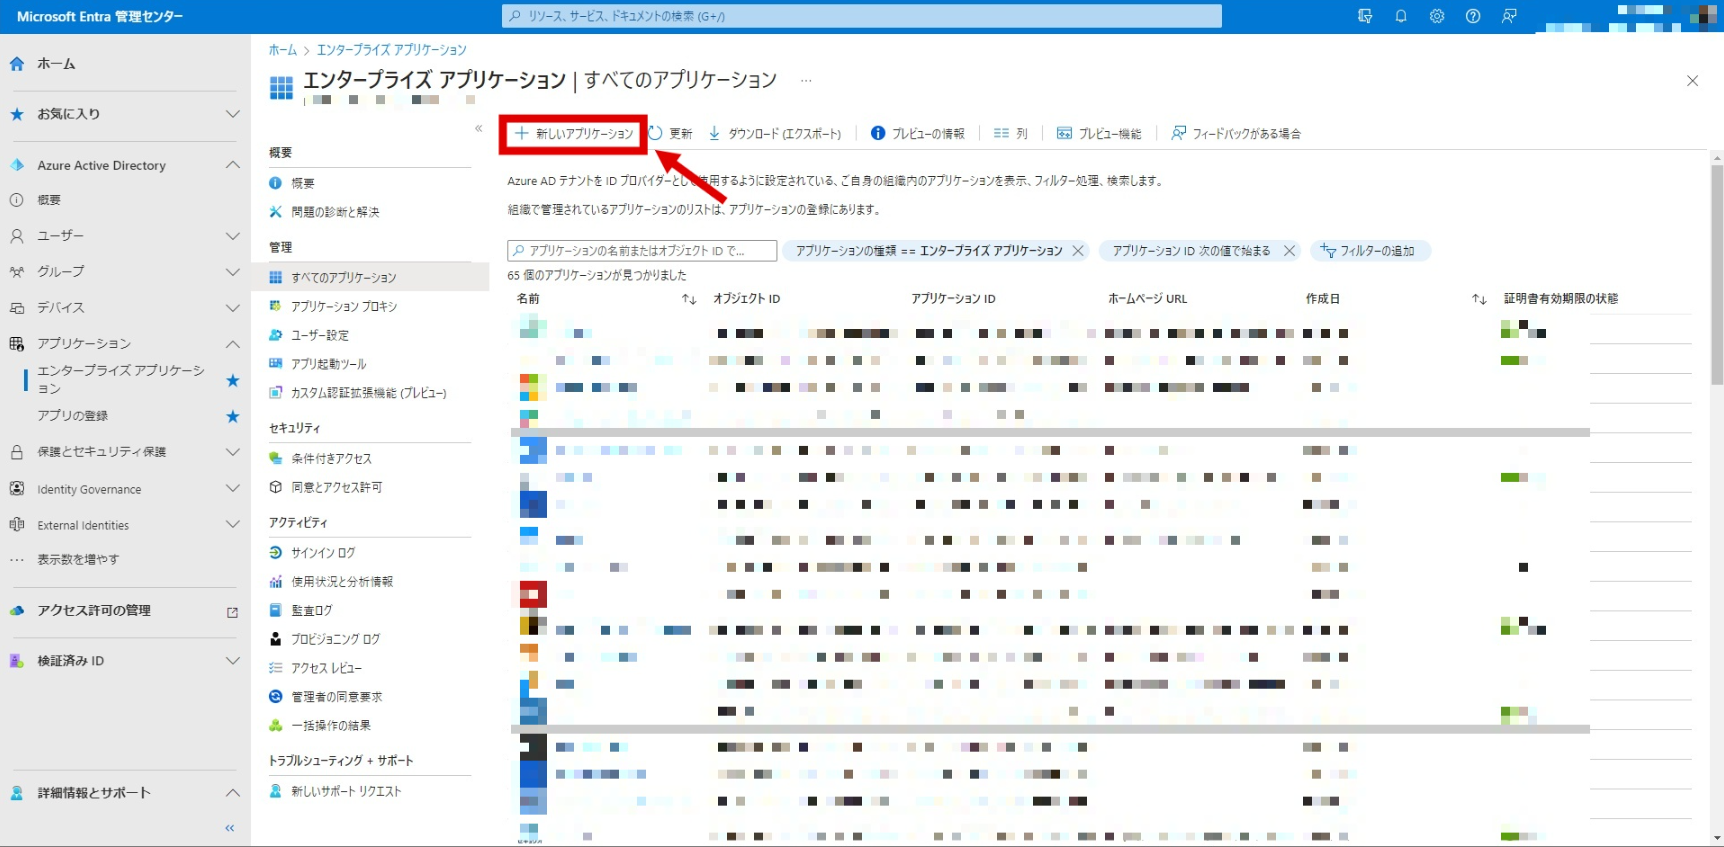
Task: Expand the ユーザー menu
Action: 232,236
